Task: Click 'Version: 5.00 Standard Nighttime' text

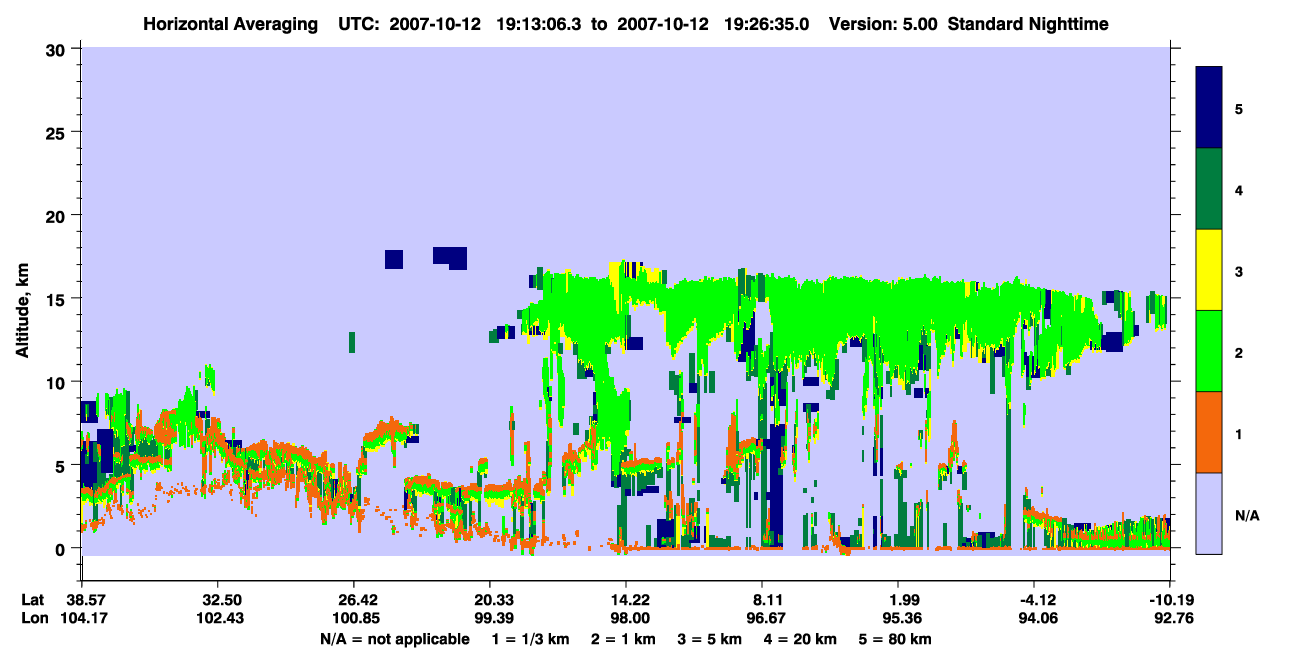Action: 969,24
